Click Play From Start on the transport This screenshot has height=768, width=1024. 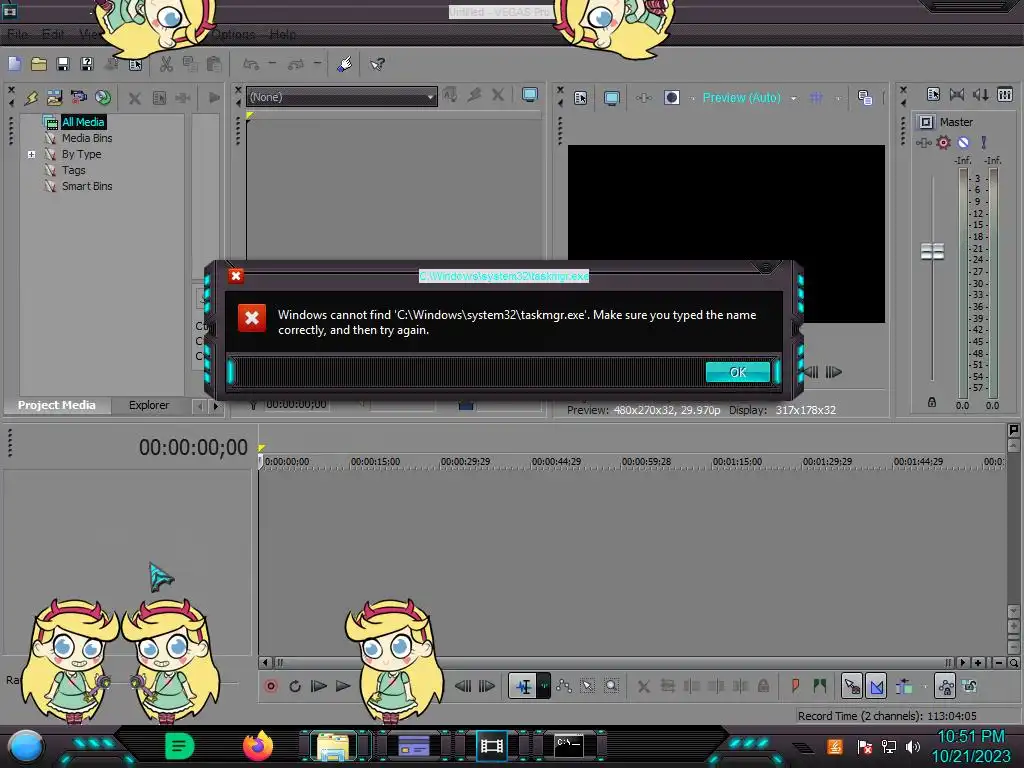click(x=319, y=686)
